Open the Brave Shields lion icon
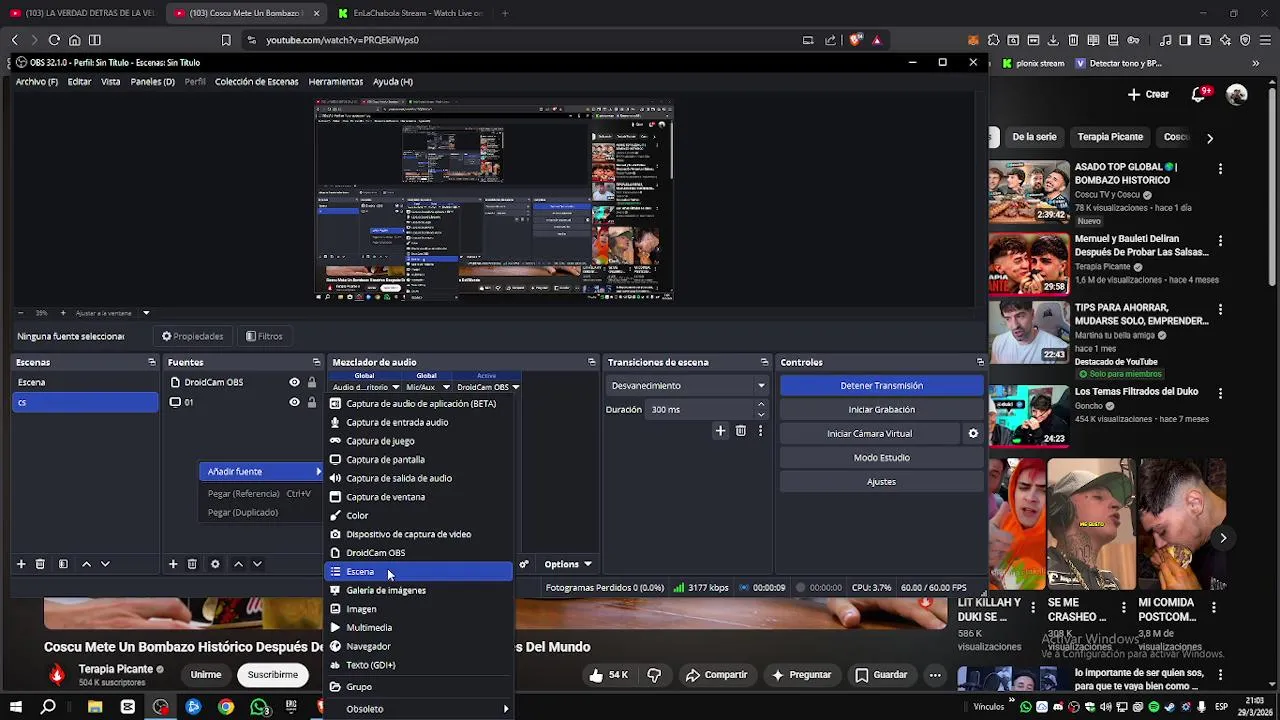The width and height of the screenshot is (1280, 720). 856,40
